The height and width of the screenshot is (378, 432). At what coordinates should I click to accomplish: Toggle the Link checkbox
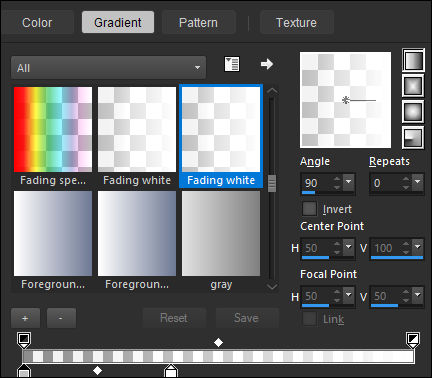[309, 319]
